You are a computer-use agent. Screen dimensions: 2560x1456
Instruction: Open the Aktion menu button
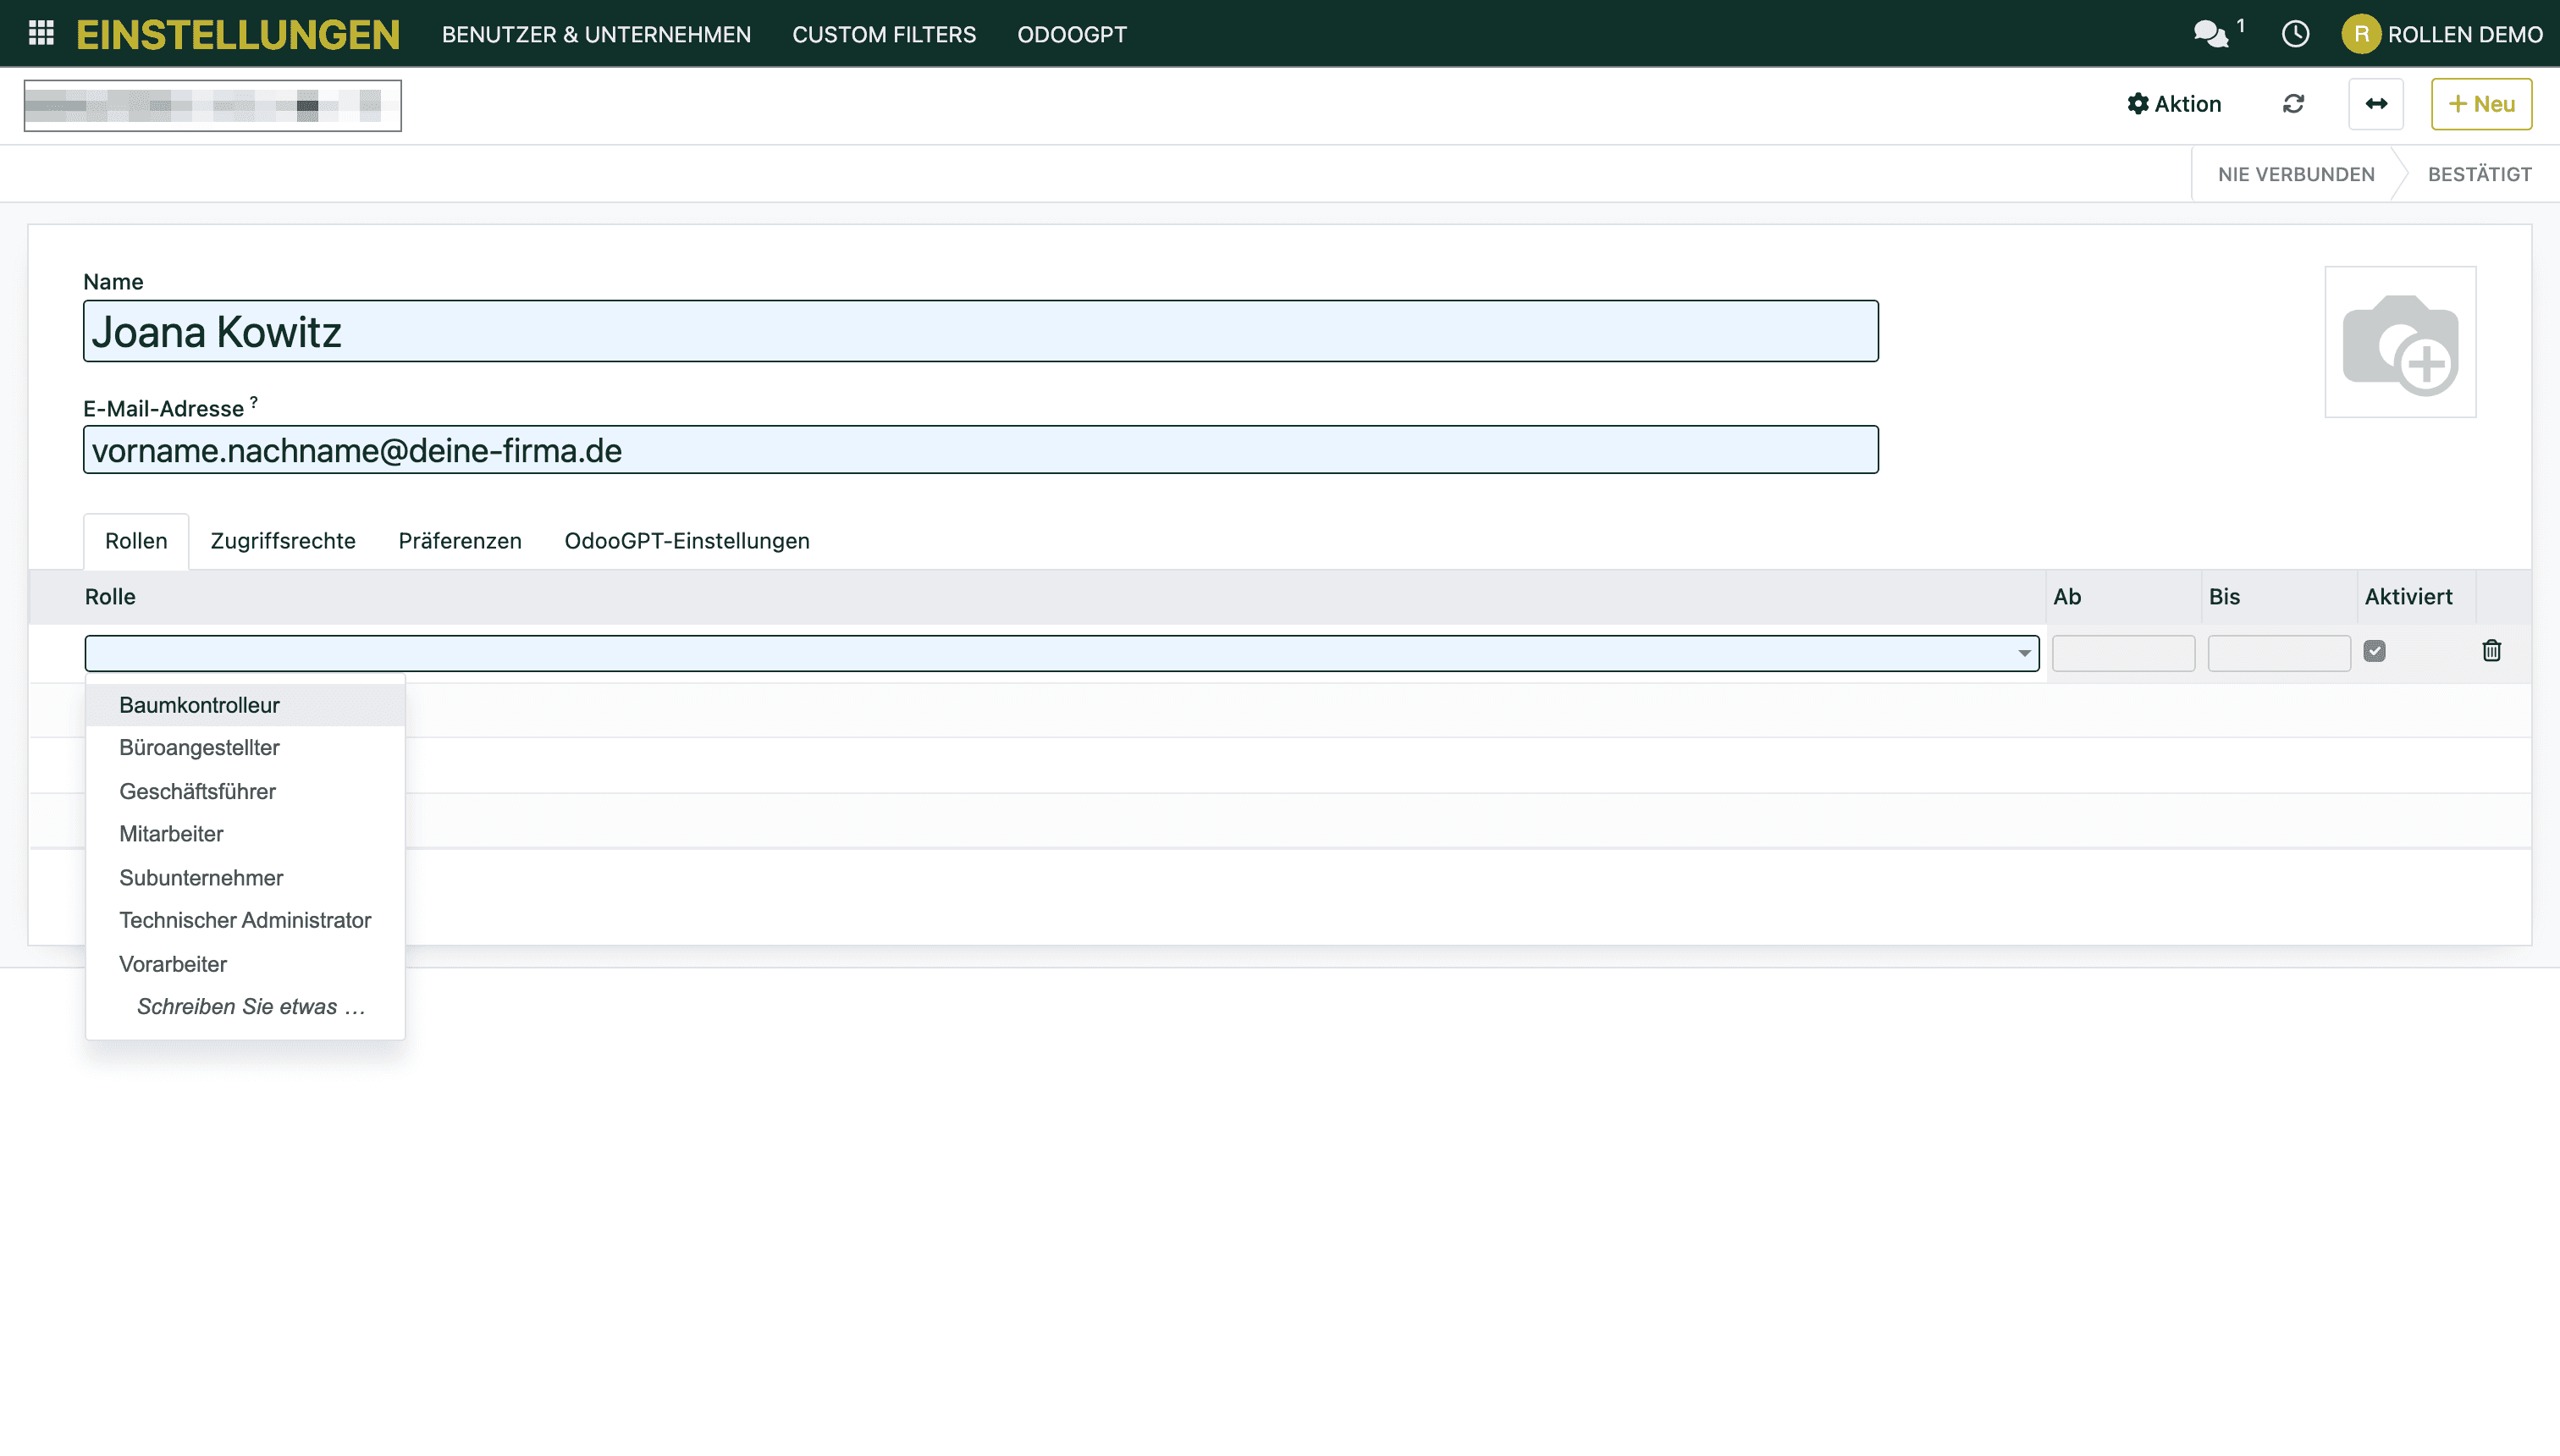click(x=2174, y=104)
